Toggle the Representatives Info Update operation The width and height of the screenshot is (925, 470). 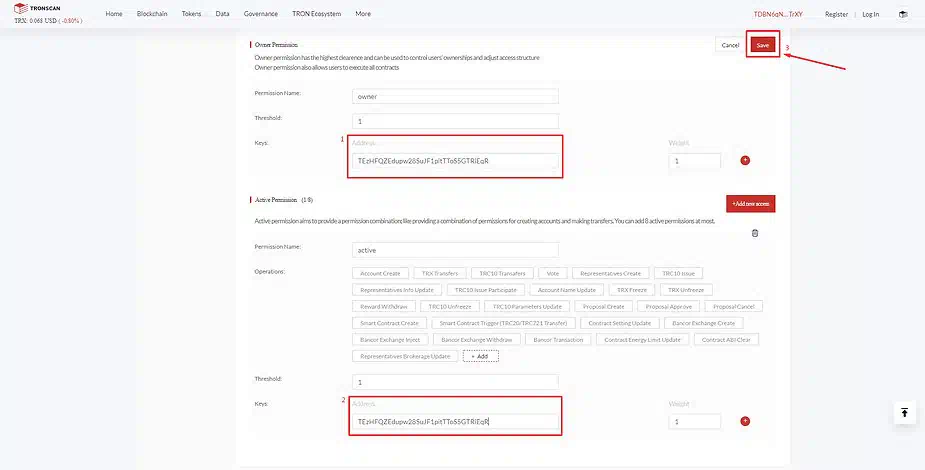pyautogui.click(x=396, y=290)
